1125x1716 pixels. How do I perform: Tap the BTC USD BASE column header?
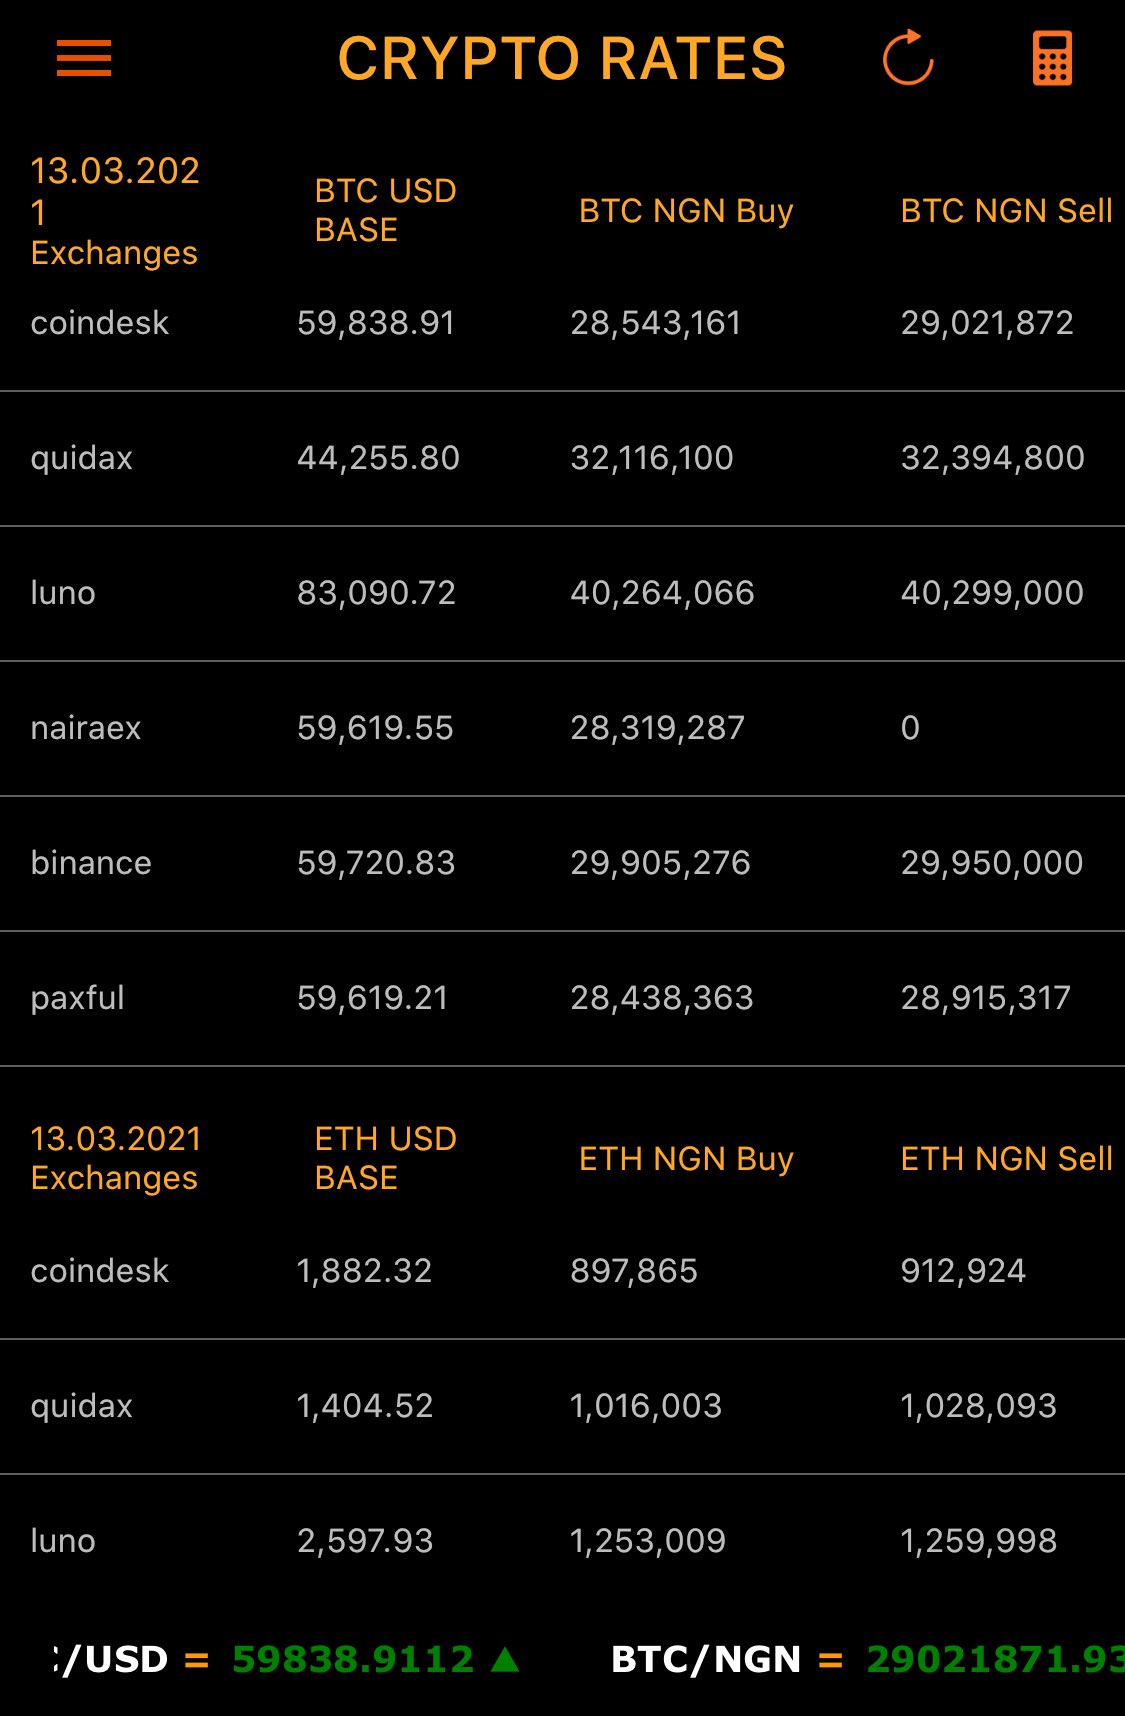click(385, 210)
